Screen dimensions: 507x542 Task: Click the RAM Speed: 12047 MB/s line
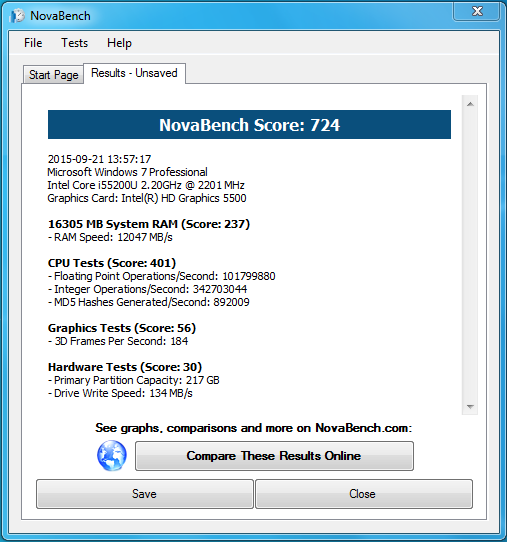(110, 237)
